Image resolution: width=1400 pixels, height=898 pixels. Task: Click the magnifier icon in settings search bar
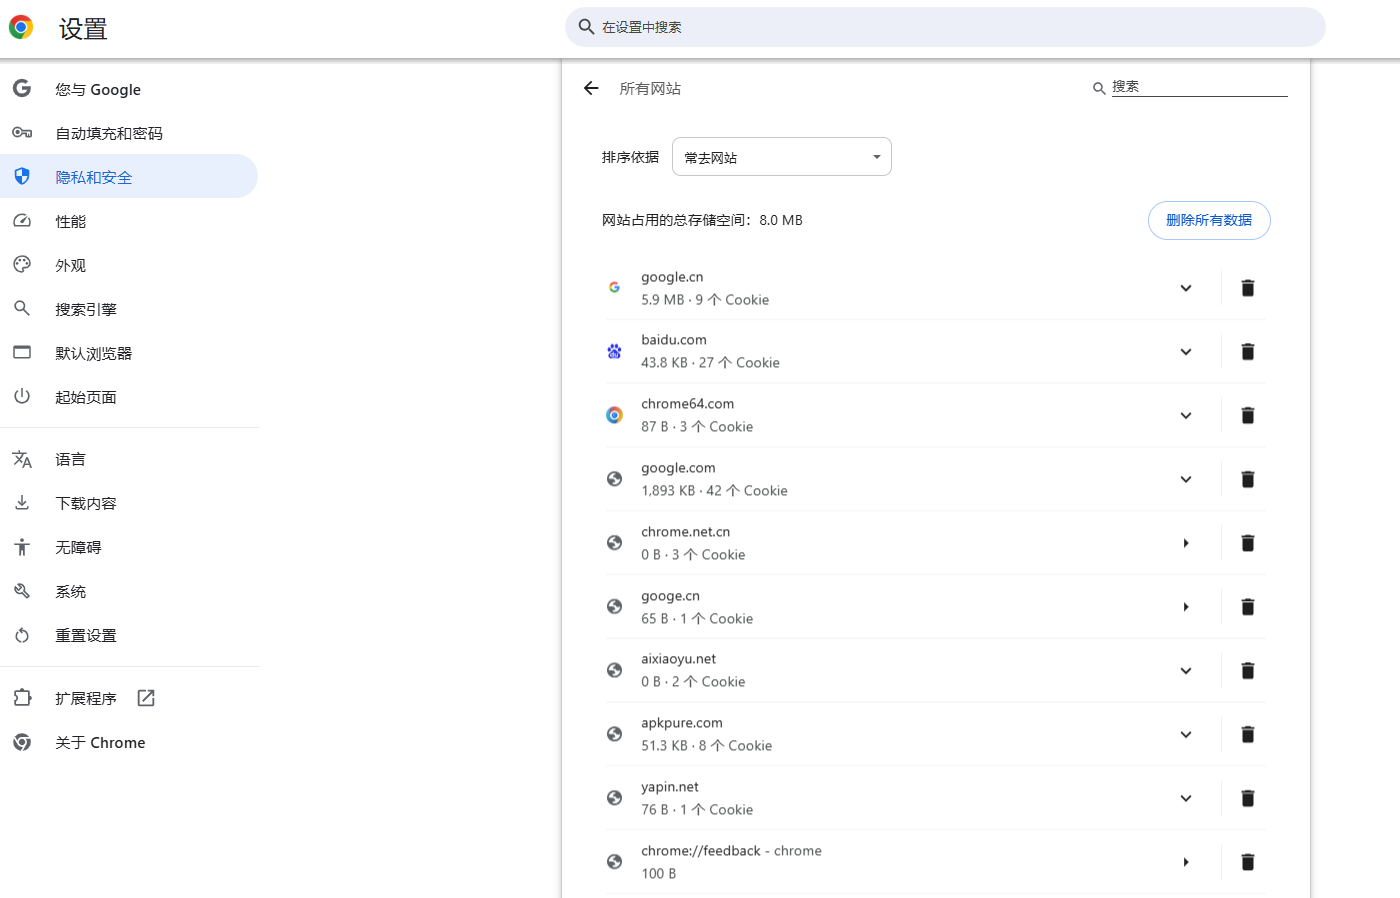pyautogui.click(x=587, y=27)
